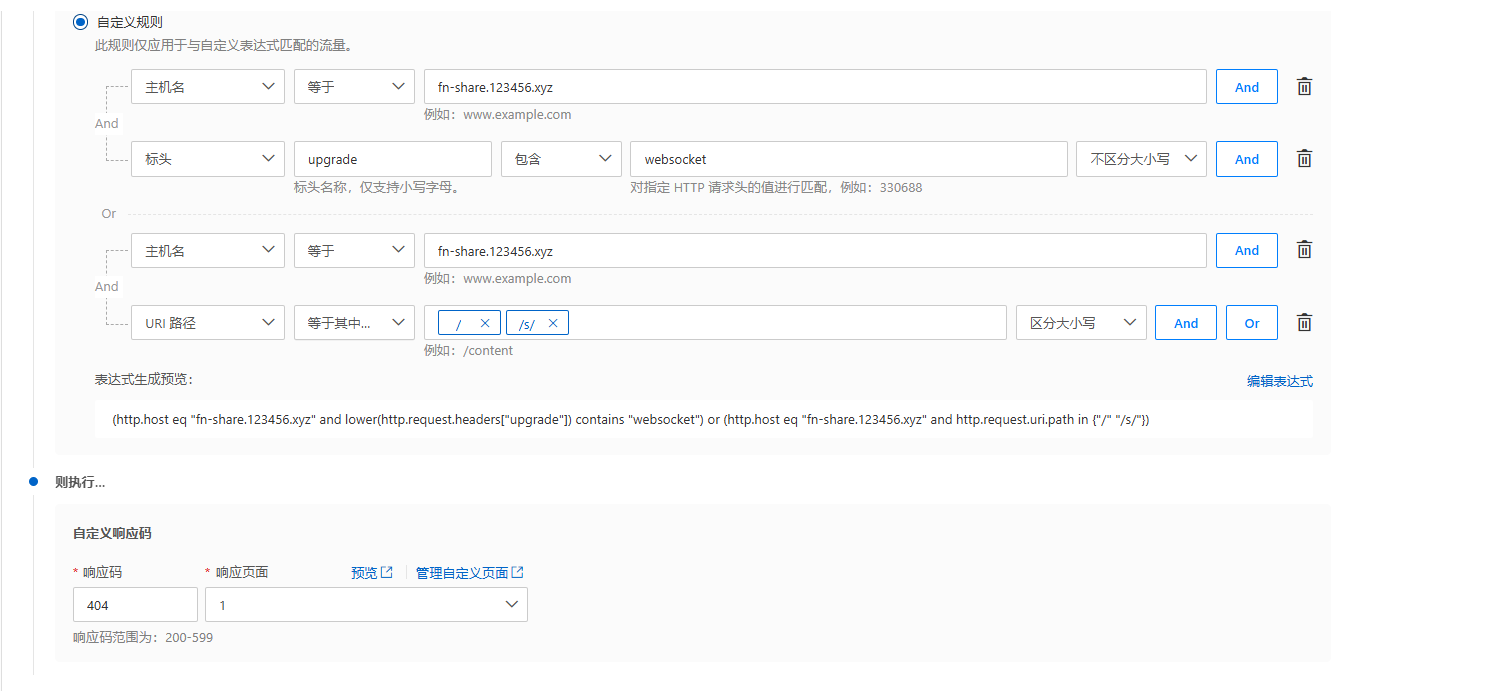
Task: Click first hostname value field fn-share.123456.xyz
Action: [815, 87]
